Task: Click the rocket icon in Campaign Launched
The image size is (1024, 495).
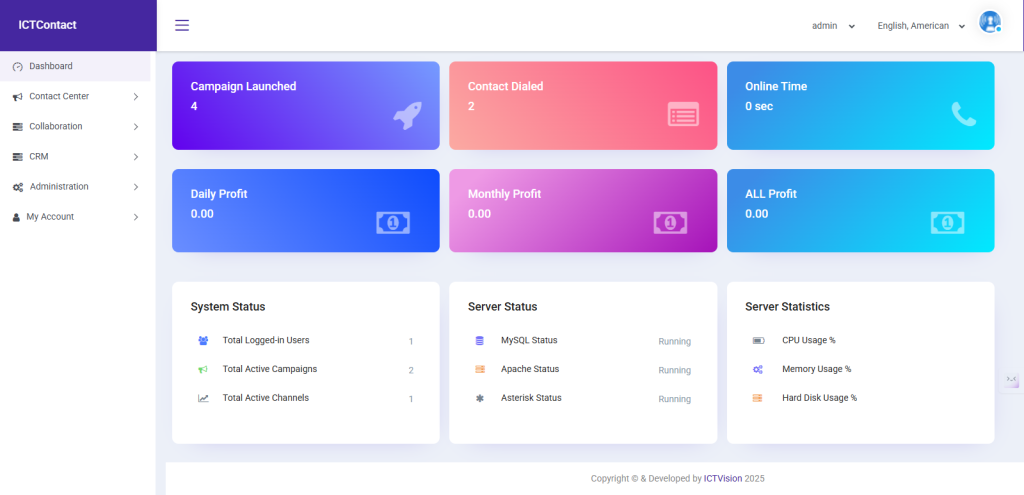Action: point(406,116)
